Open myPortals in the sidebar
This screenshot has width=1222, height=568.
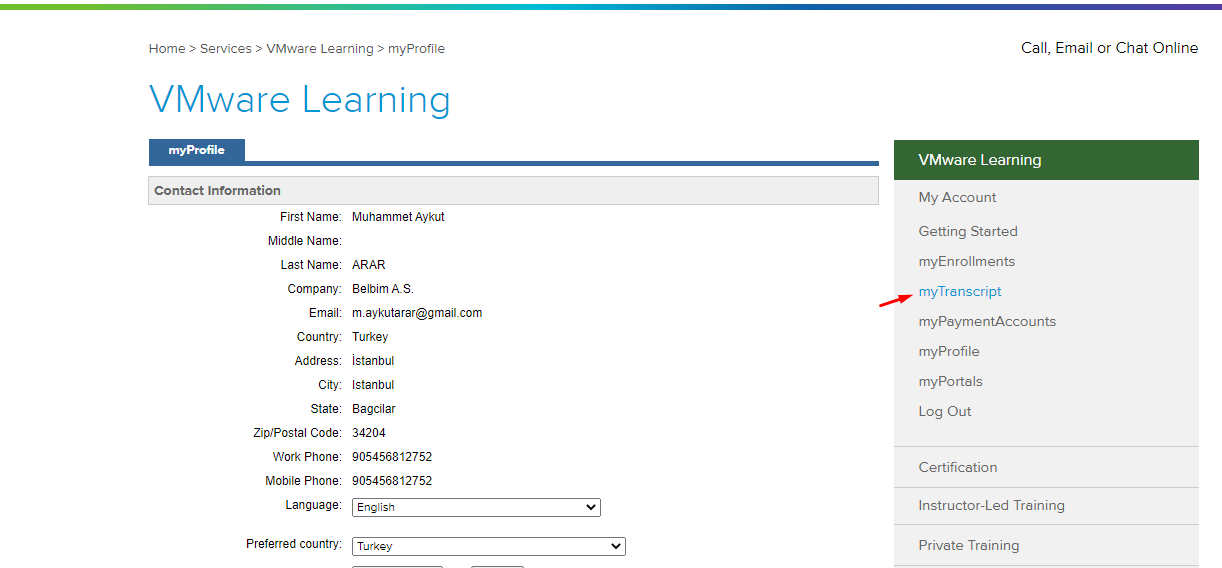click(x=951, y=381)
